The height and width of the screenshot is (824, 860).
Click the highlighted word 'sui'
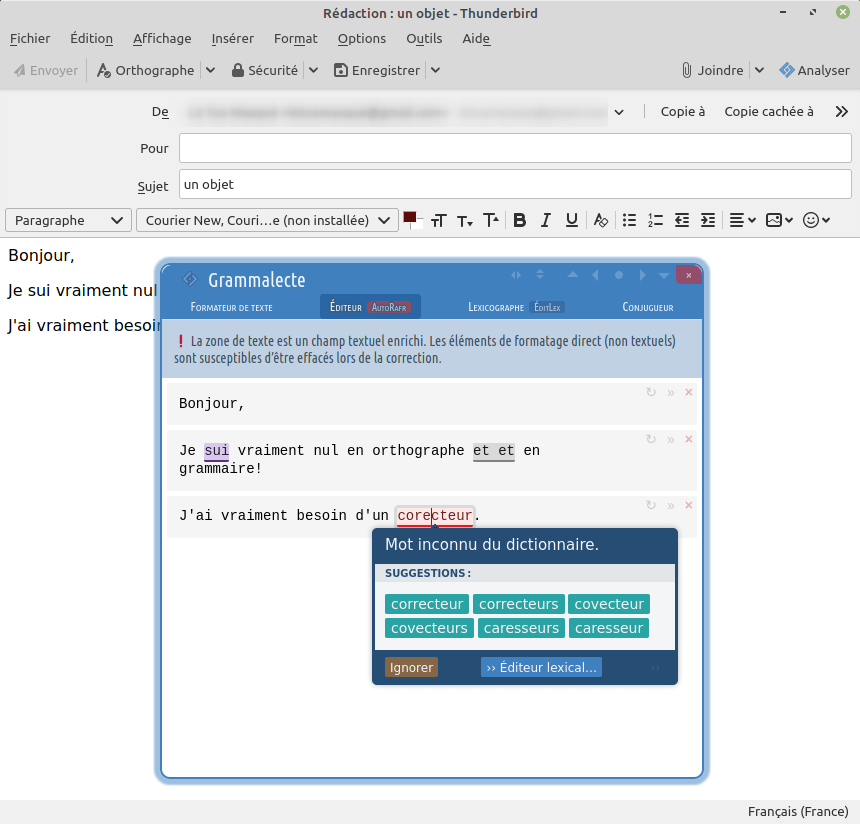(216, 451)
